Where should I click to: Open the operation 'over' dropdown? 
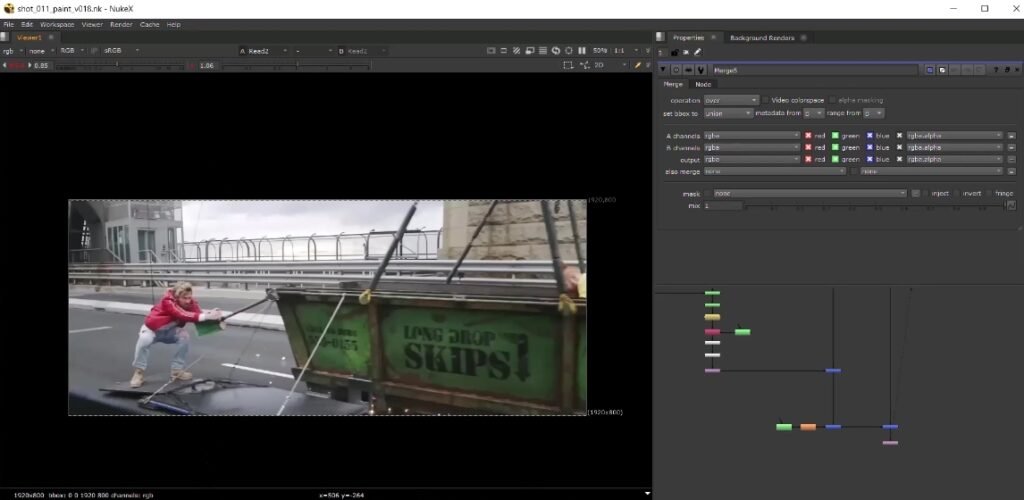click(731, 100)
